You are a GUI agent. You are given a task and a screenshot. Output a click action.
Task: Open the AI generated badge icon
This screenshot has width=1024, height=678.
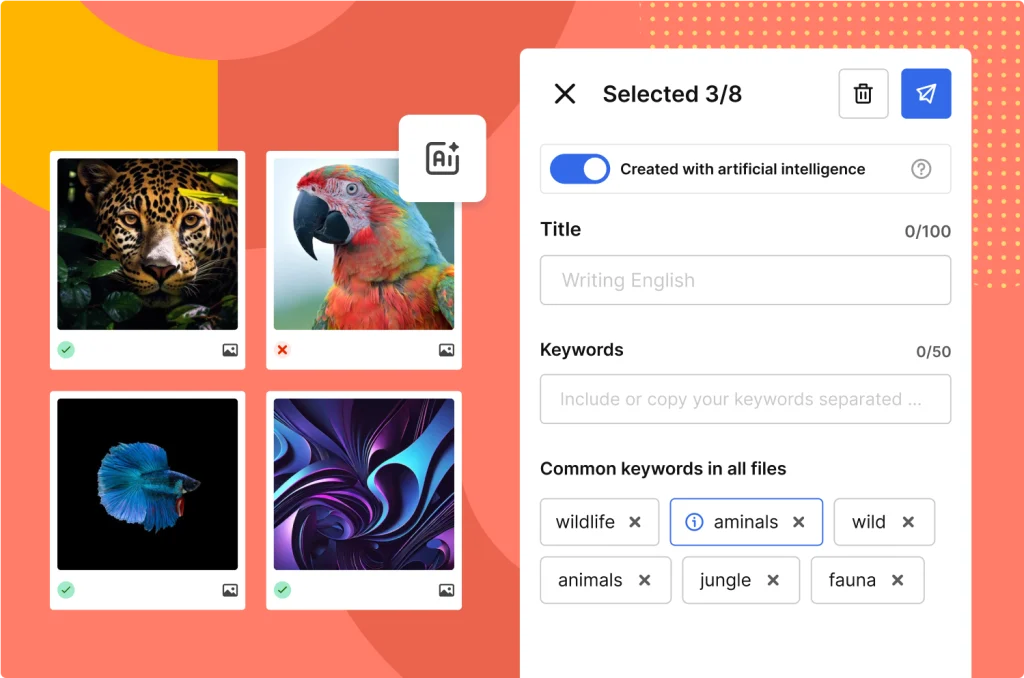pyautogui.click(x=442, y=158)
